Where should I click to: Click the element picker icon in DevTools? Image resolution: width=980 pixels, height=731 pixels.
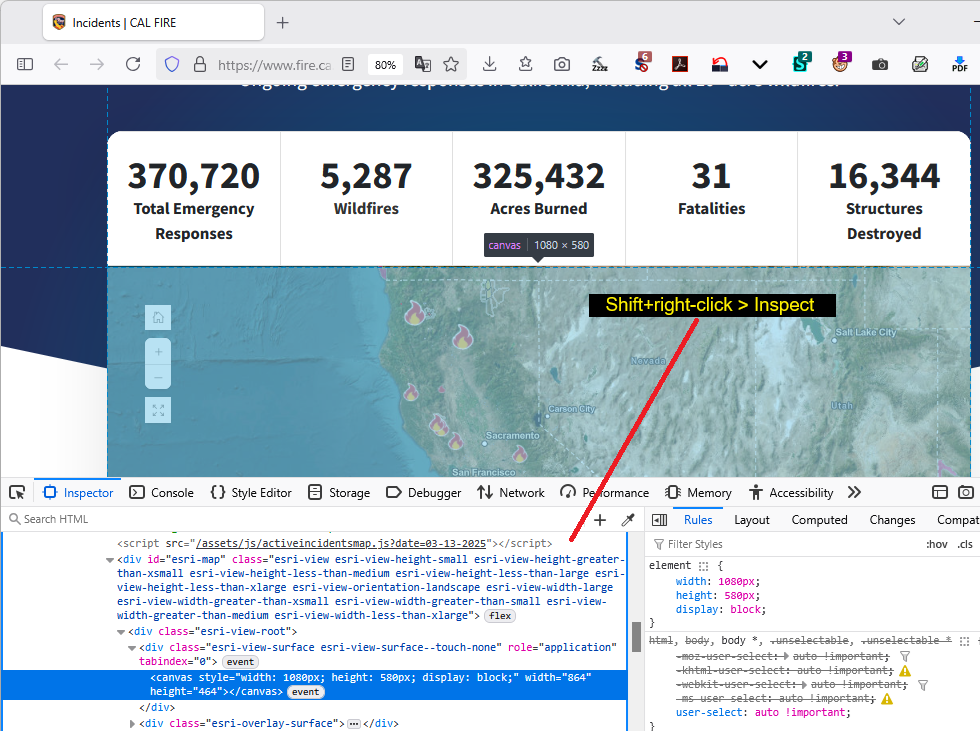pos(17,492)
